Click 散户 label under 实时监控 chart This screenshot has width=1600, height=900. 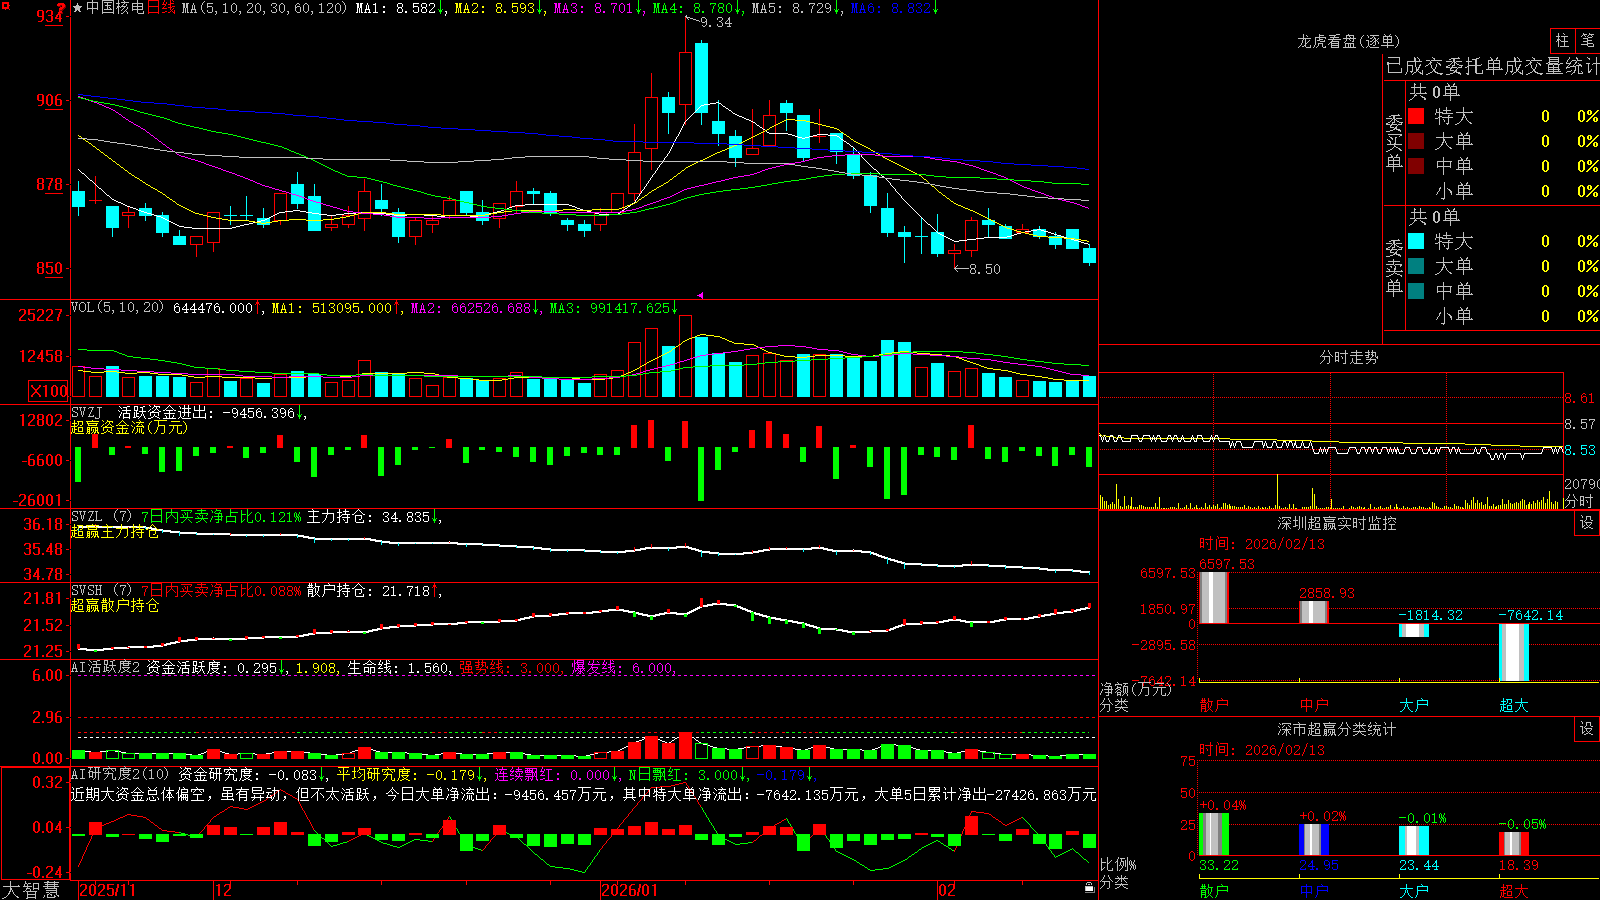click(1213, 705)
